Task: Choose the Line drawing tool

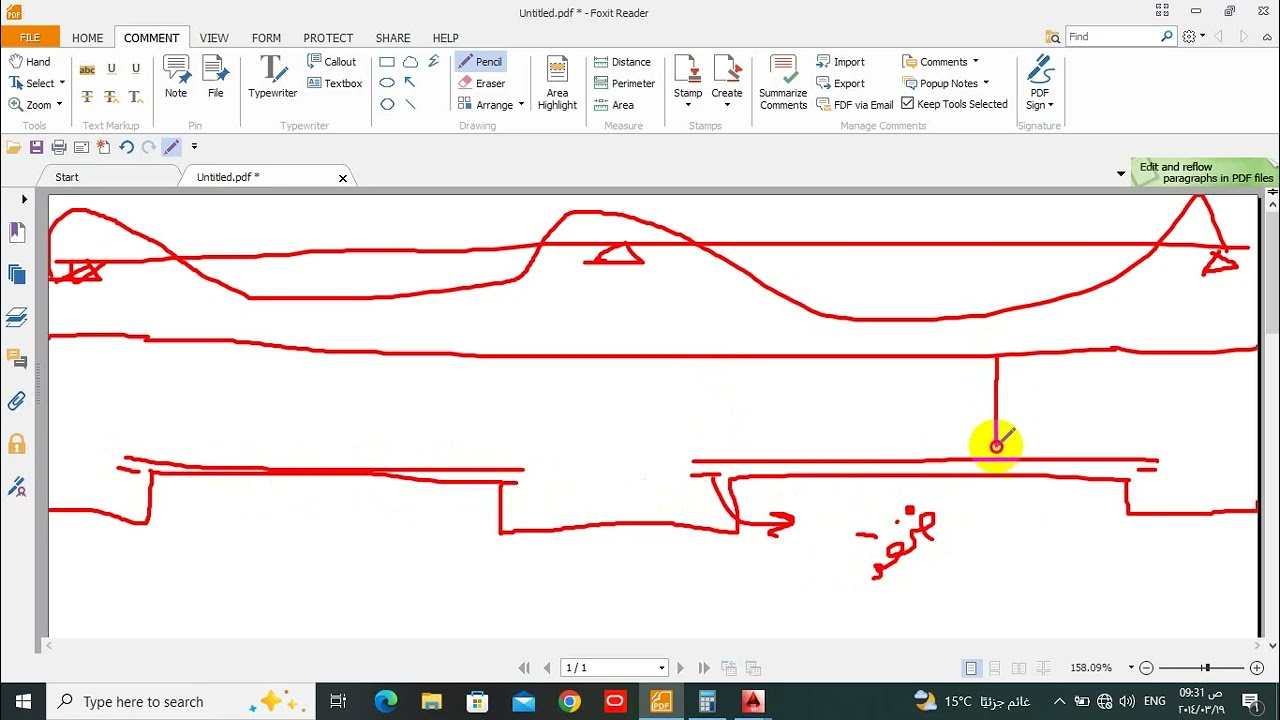Action: [x=410, y=104]
